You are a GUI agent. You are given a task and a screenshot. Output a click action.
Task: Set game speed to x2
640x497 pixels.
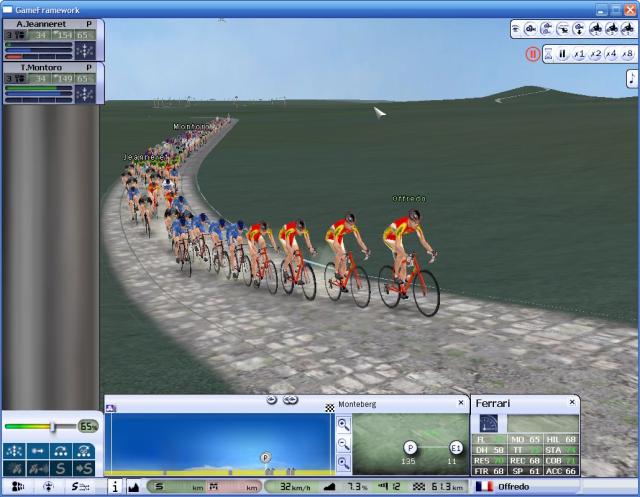[595, 54]
